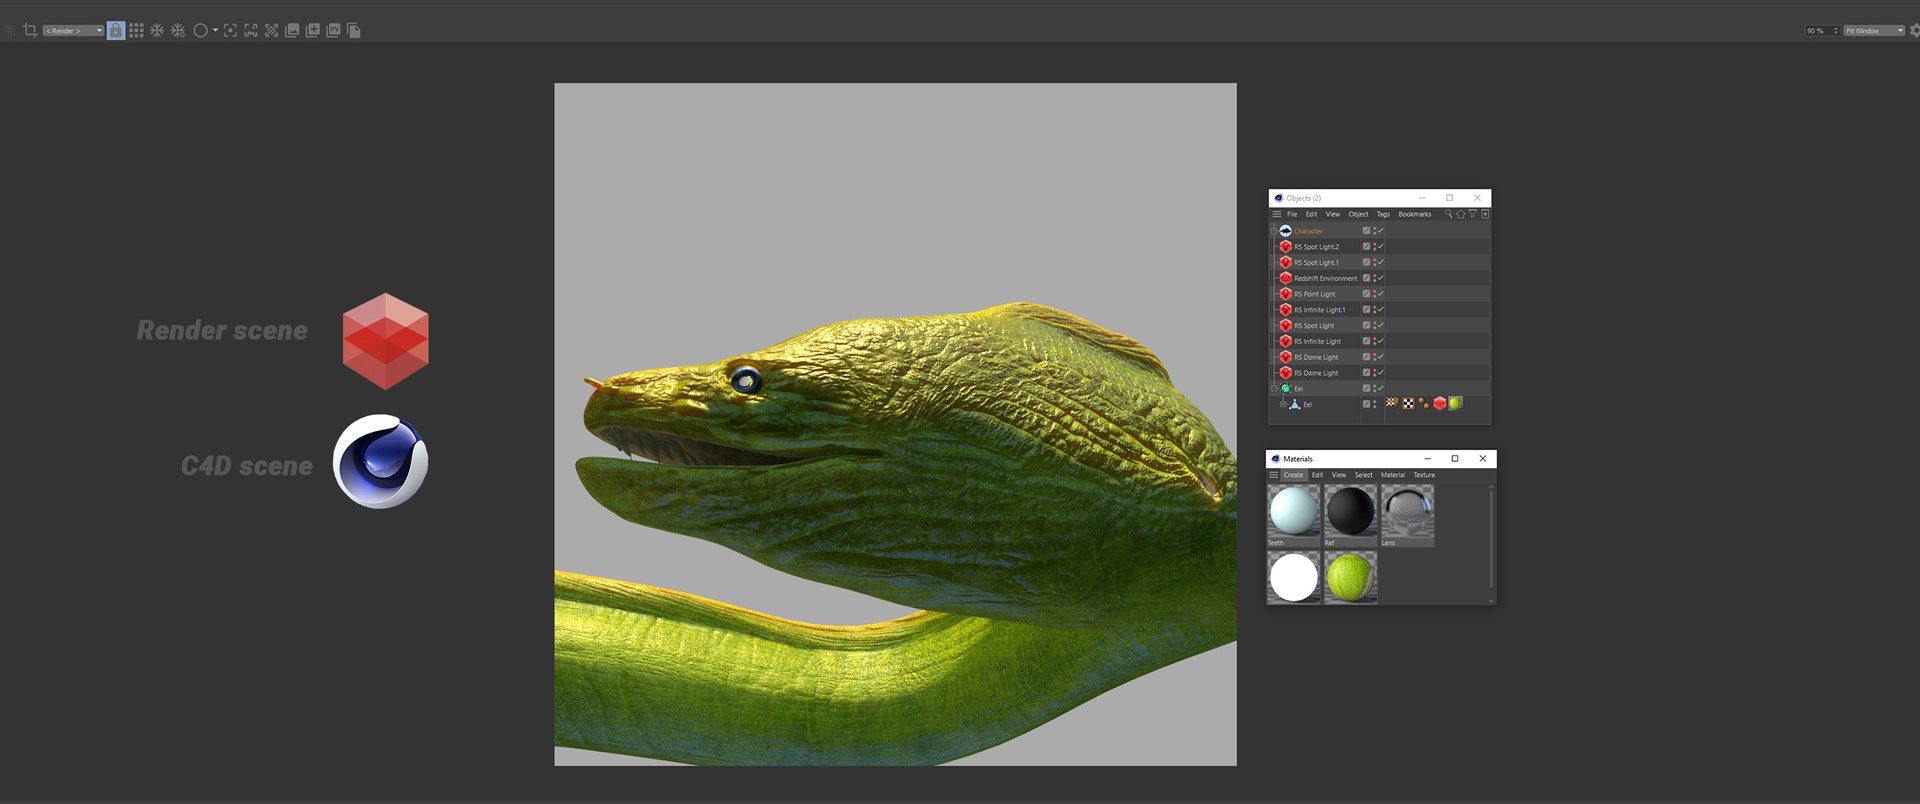Screen dimensions: 1920x804
Task: Open the Tags menu in Objects window
Action: coord(1383,214)
